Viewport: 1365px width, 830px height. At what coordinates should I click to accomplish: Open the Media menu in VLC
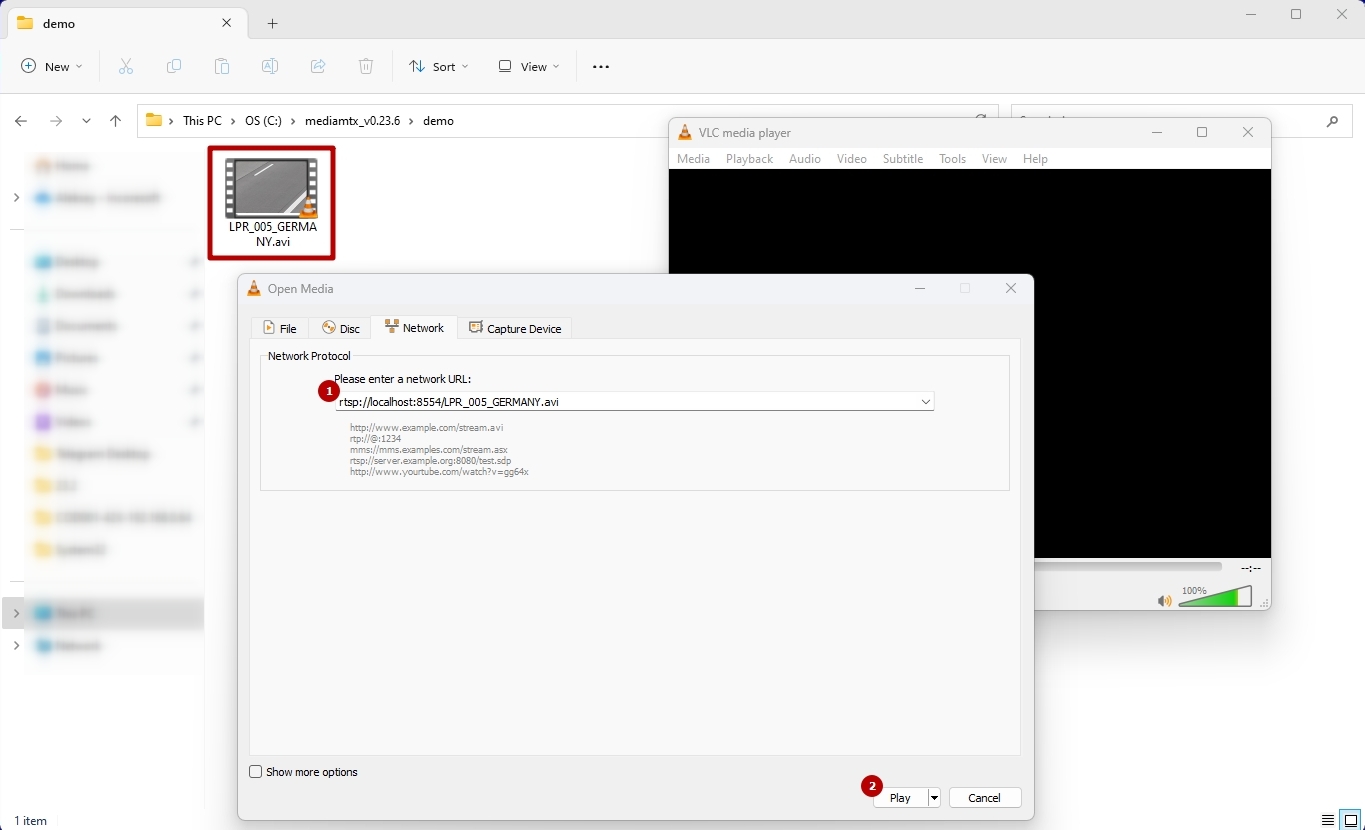click(x=693, y=159)
